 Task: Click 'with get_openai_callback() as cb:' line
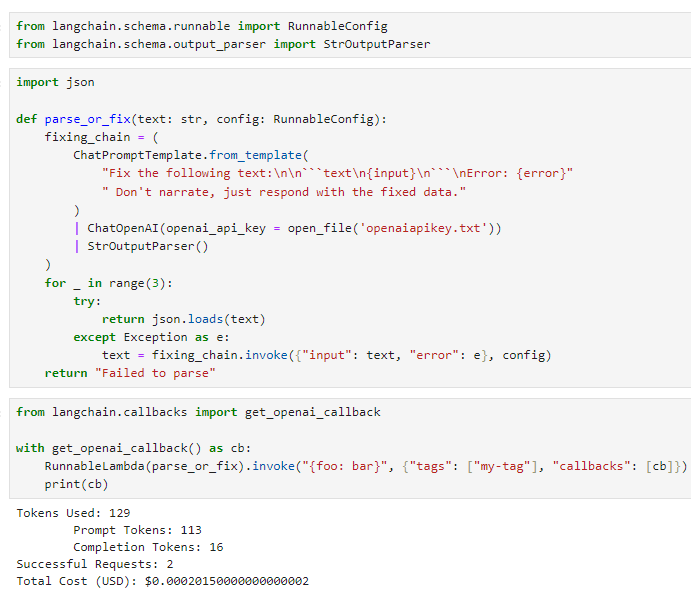134,448
